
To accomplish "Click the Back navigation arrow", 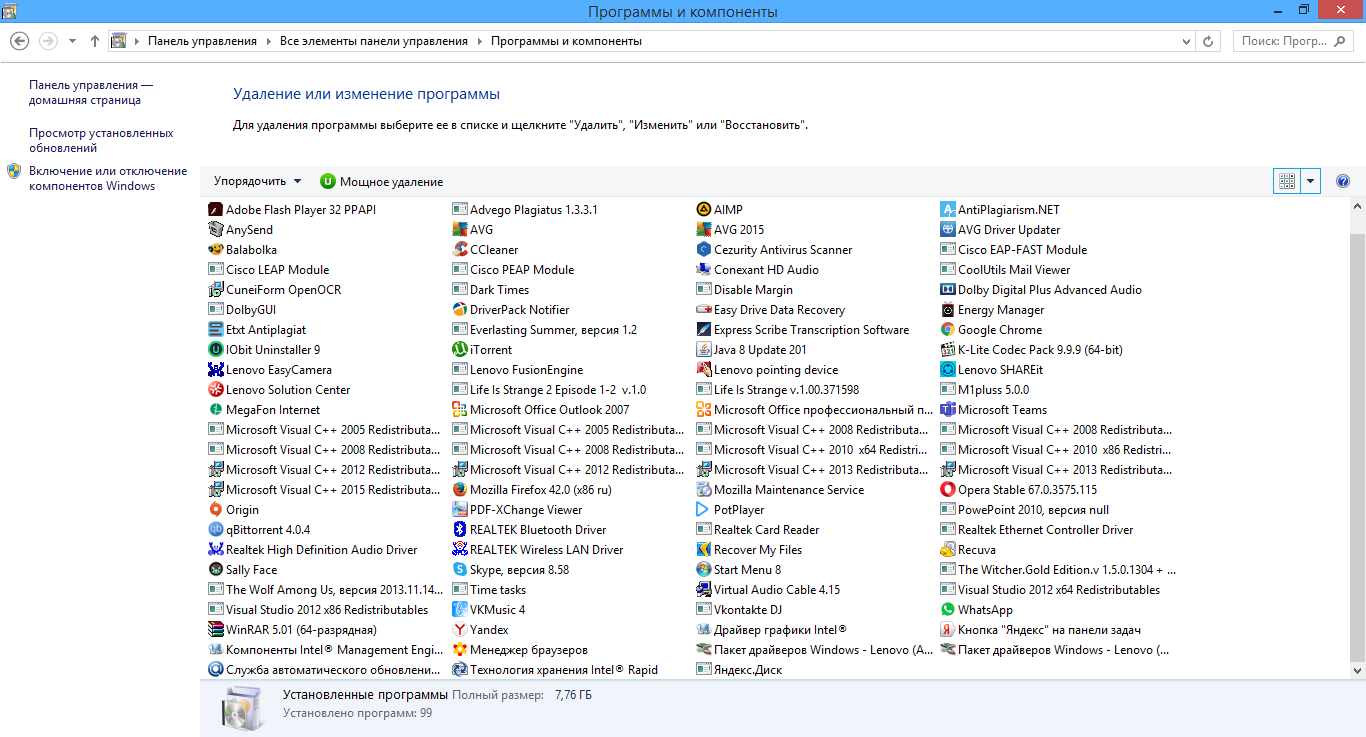I will coord(19,41).
